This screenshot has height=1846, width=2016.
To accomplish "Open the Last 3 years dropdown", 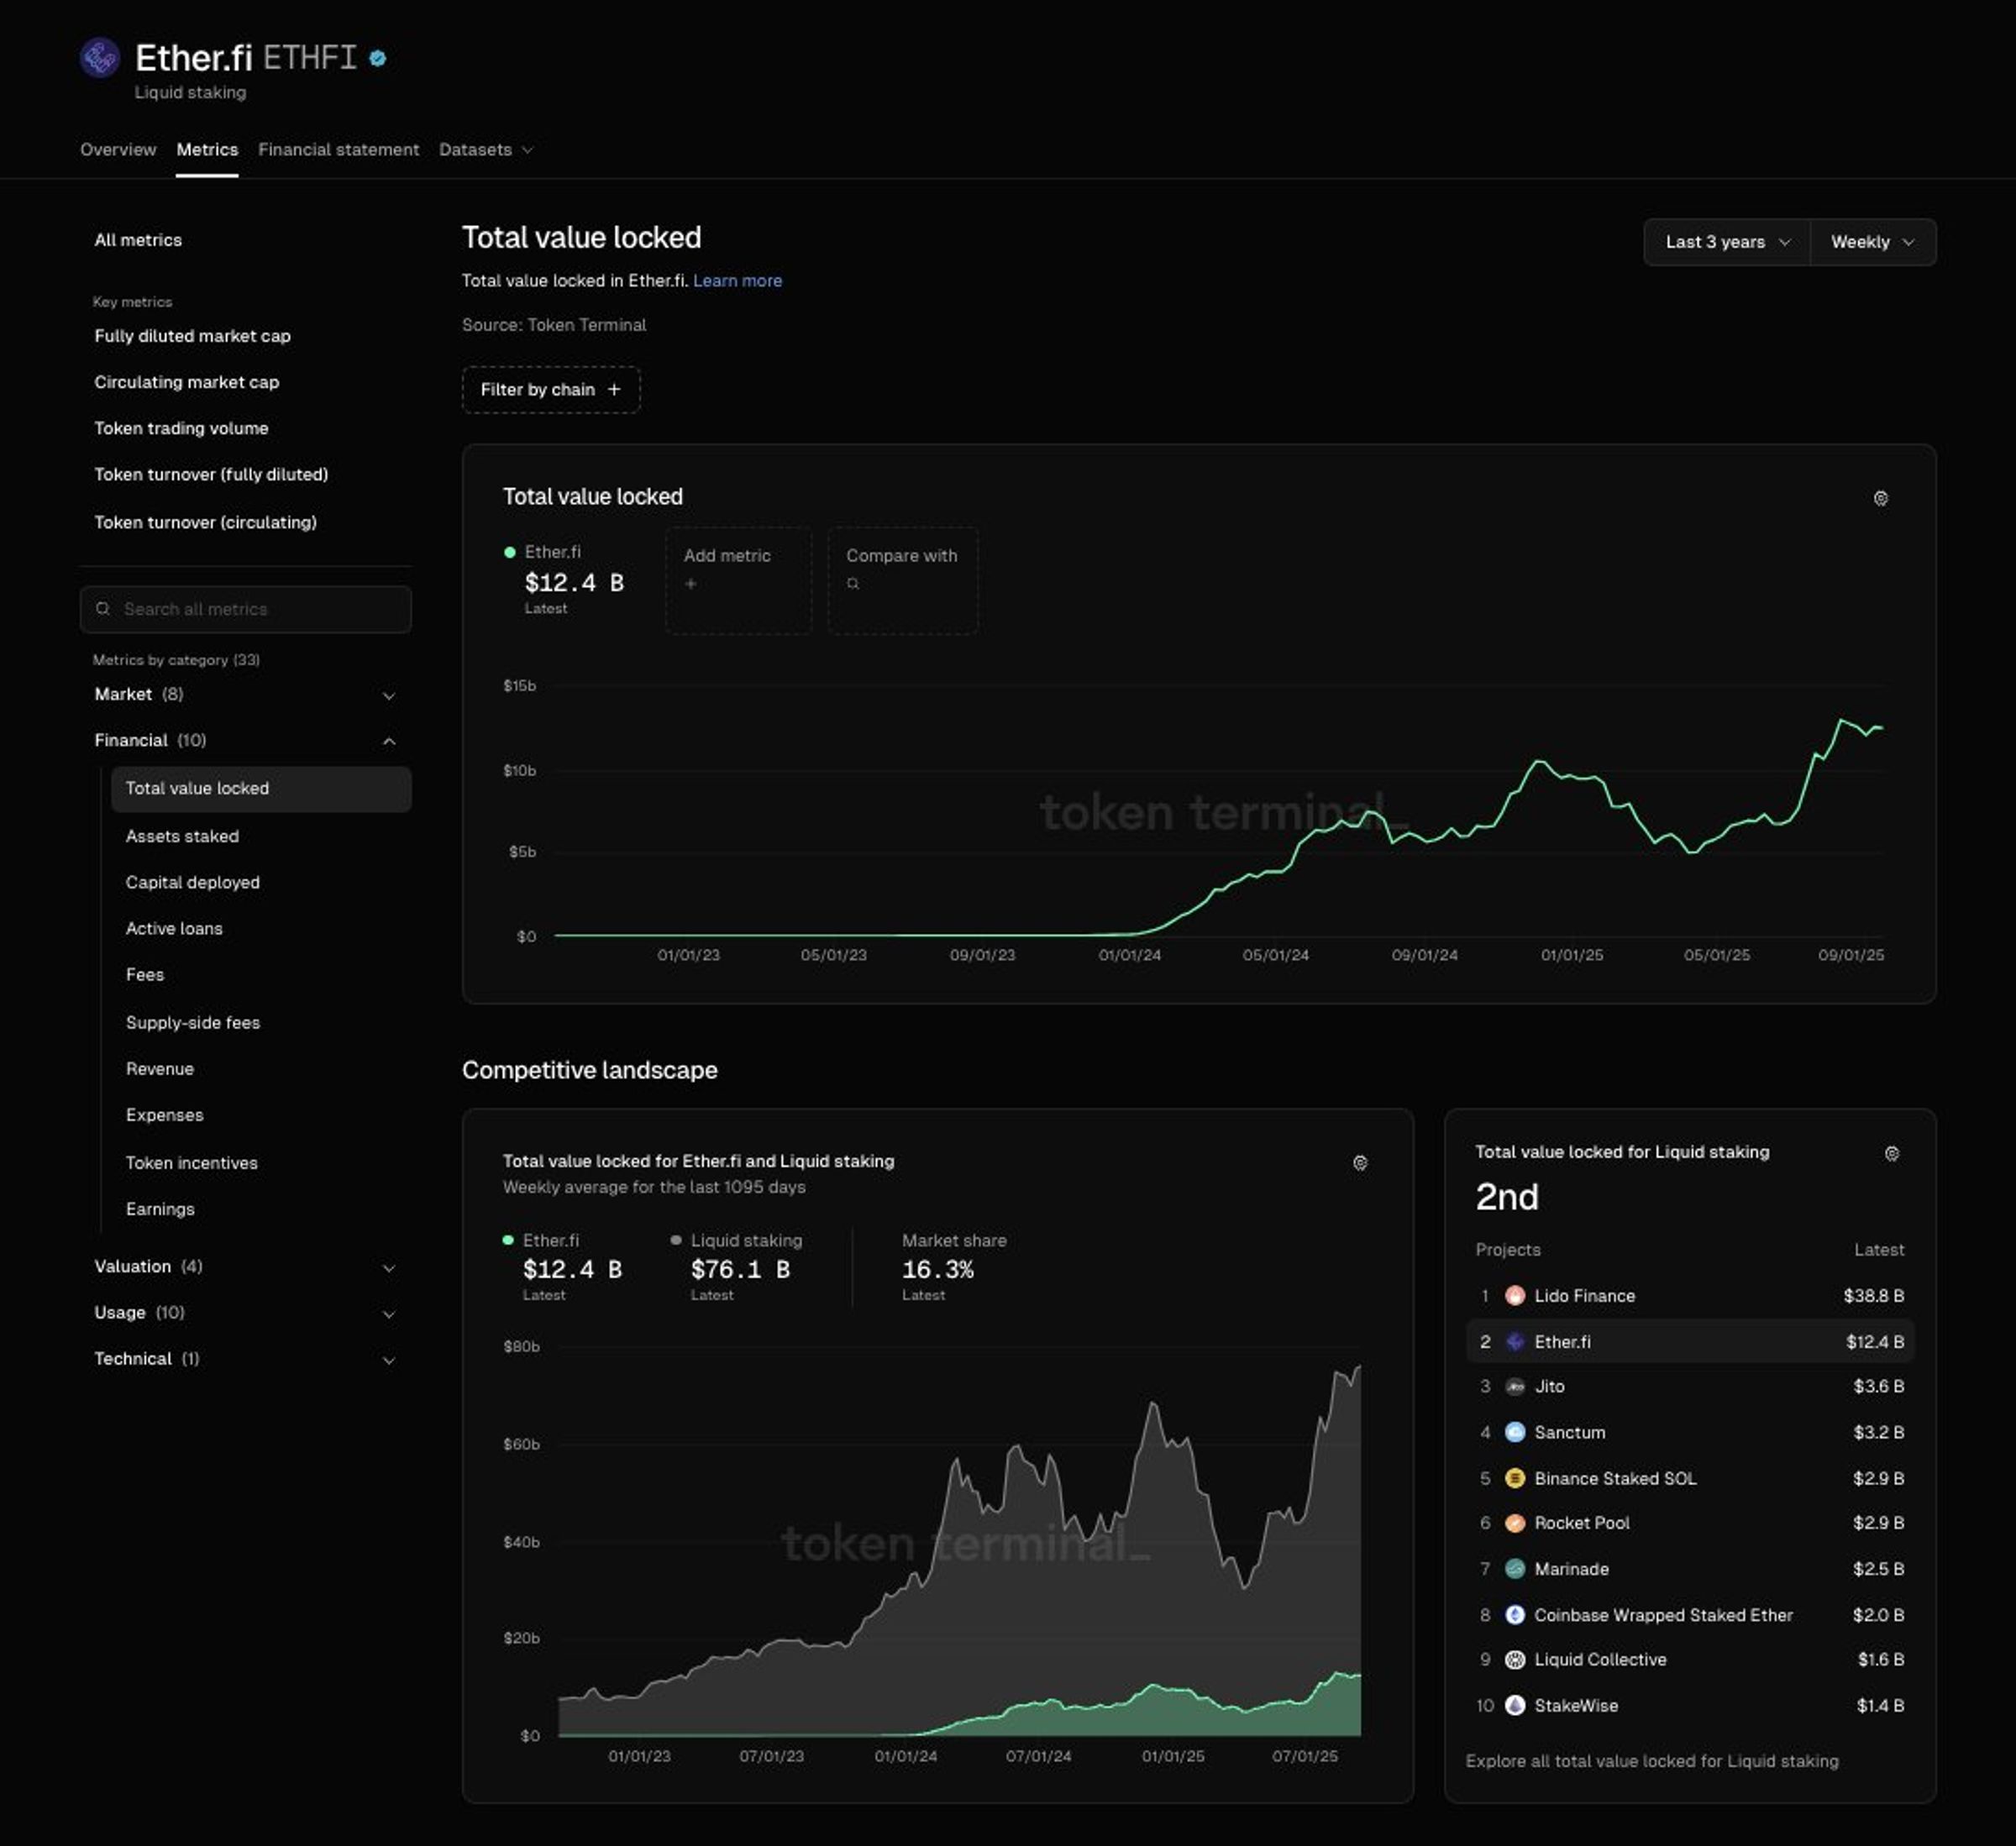I will click(1726, 242).
